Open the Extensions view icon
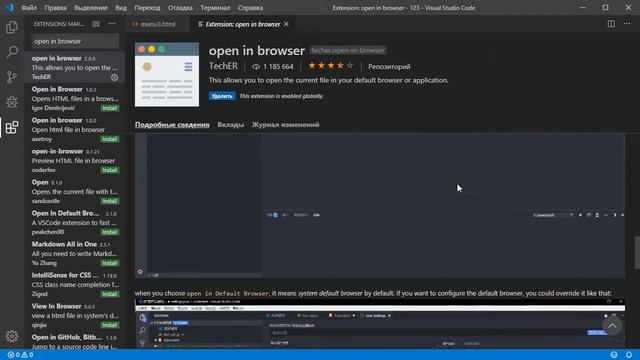Screen dimensions: 640x360 coord(12,127)
